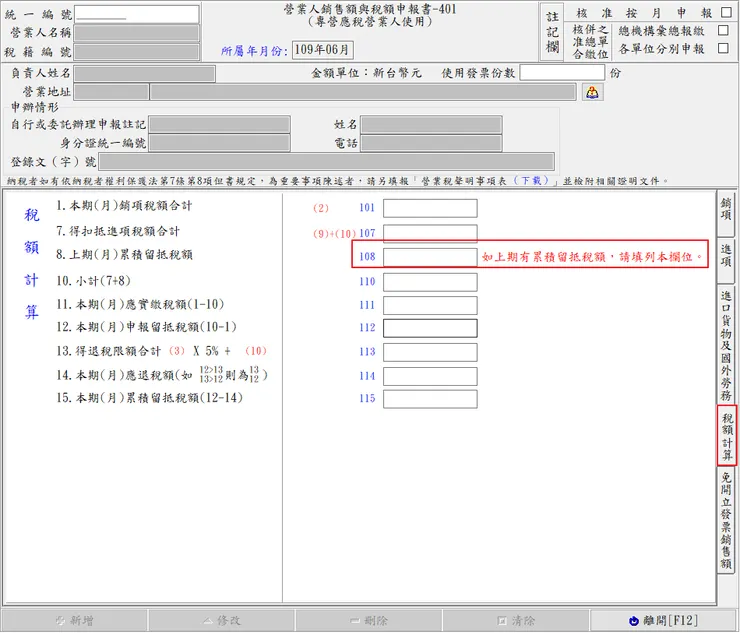The image size is (740, 633).
Task: Click the 所屬年月份 109年06月 field
Action: [322, 50]
